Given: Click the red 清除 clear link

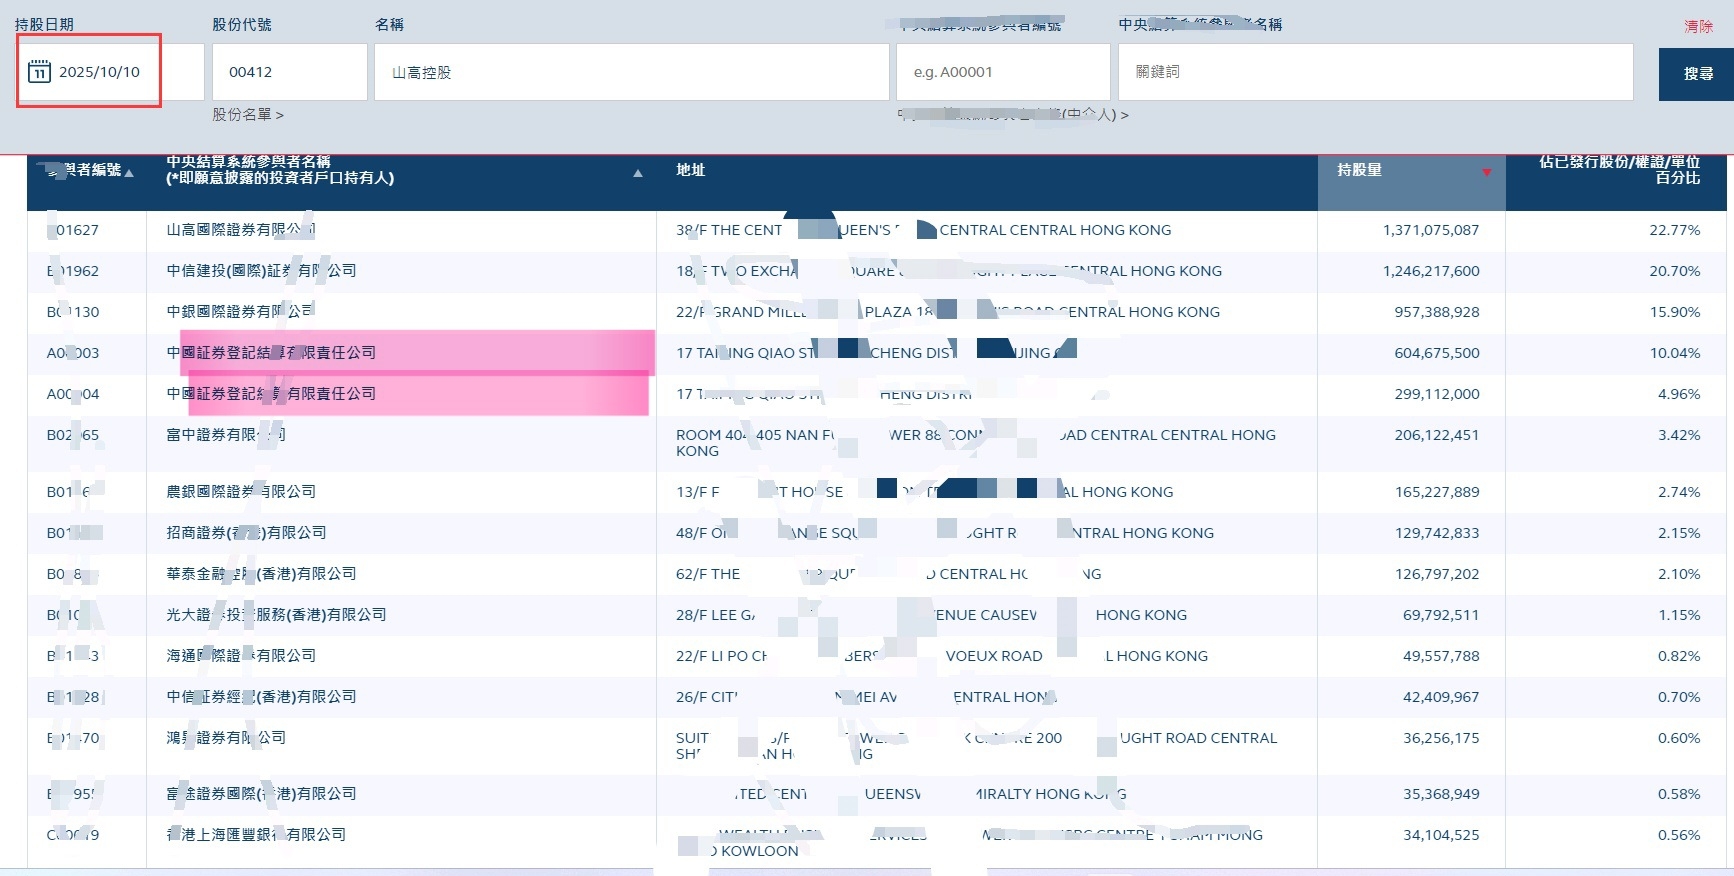Looking at the screenshot, I should tap(1697, 26).
